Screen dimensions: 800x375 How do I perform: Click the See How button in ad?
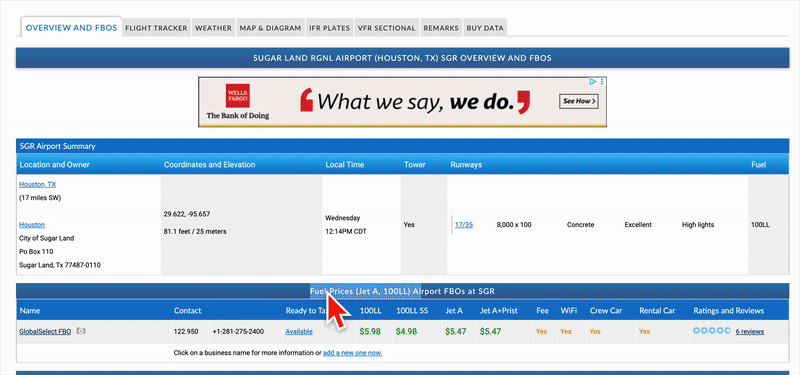[579, 101]
